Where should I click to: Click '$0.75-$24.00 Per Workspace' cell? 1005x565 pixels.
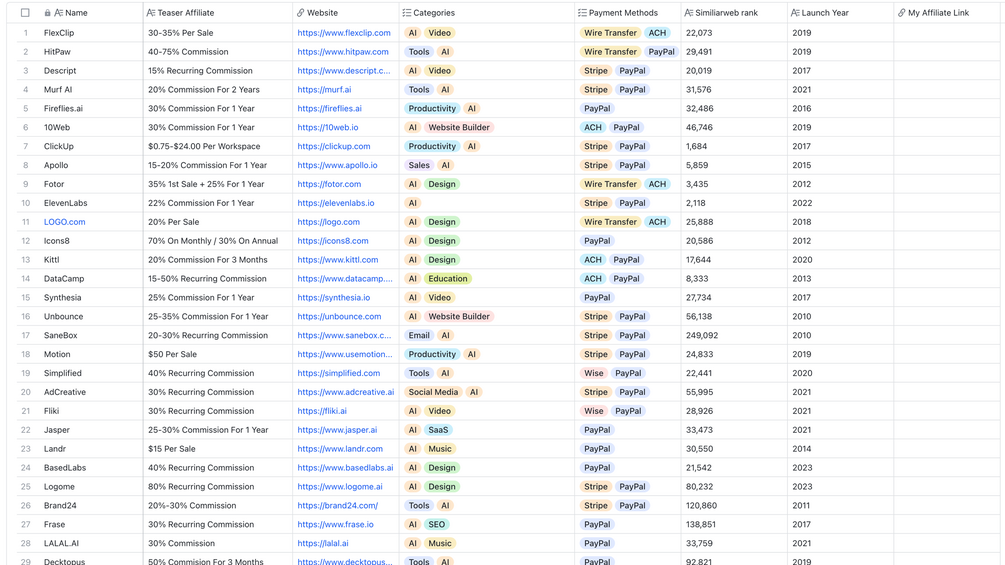(204, 147)
